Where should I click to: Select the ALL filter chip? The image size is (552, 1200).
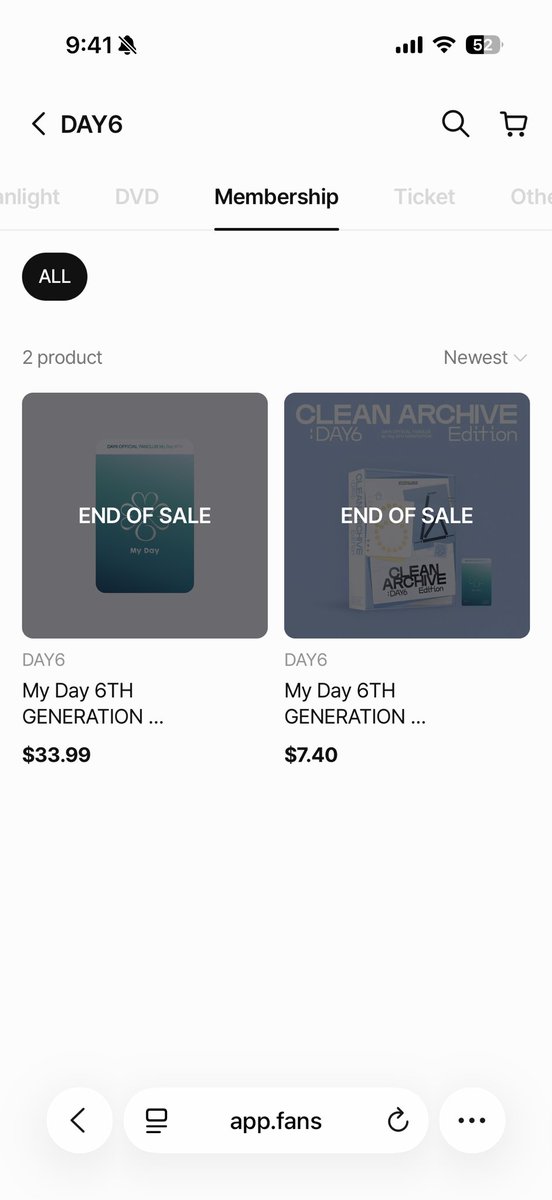tap(55, 277)
